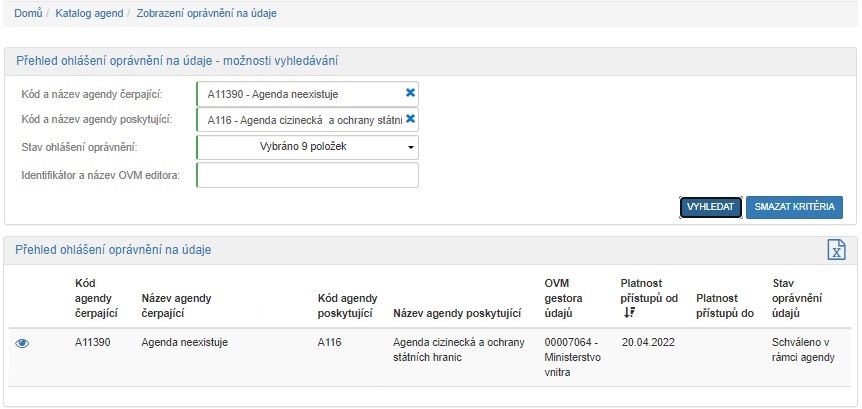Click the Stav oprávnění údajů column header
The width and height of the screenshot is (862, 409).
[x=797, y=298]
